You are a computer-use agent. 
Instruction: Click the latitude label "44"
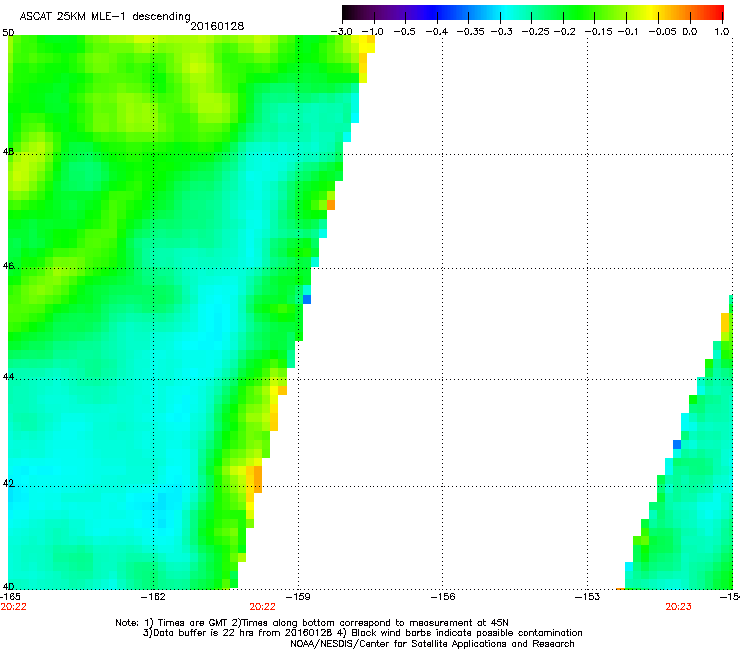[x=8, y=377]
